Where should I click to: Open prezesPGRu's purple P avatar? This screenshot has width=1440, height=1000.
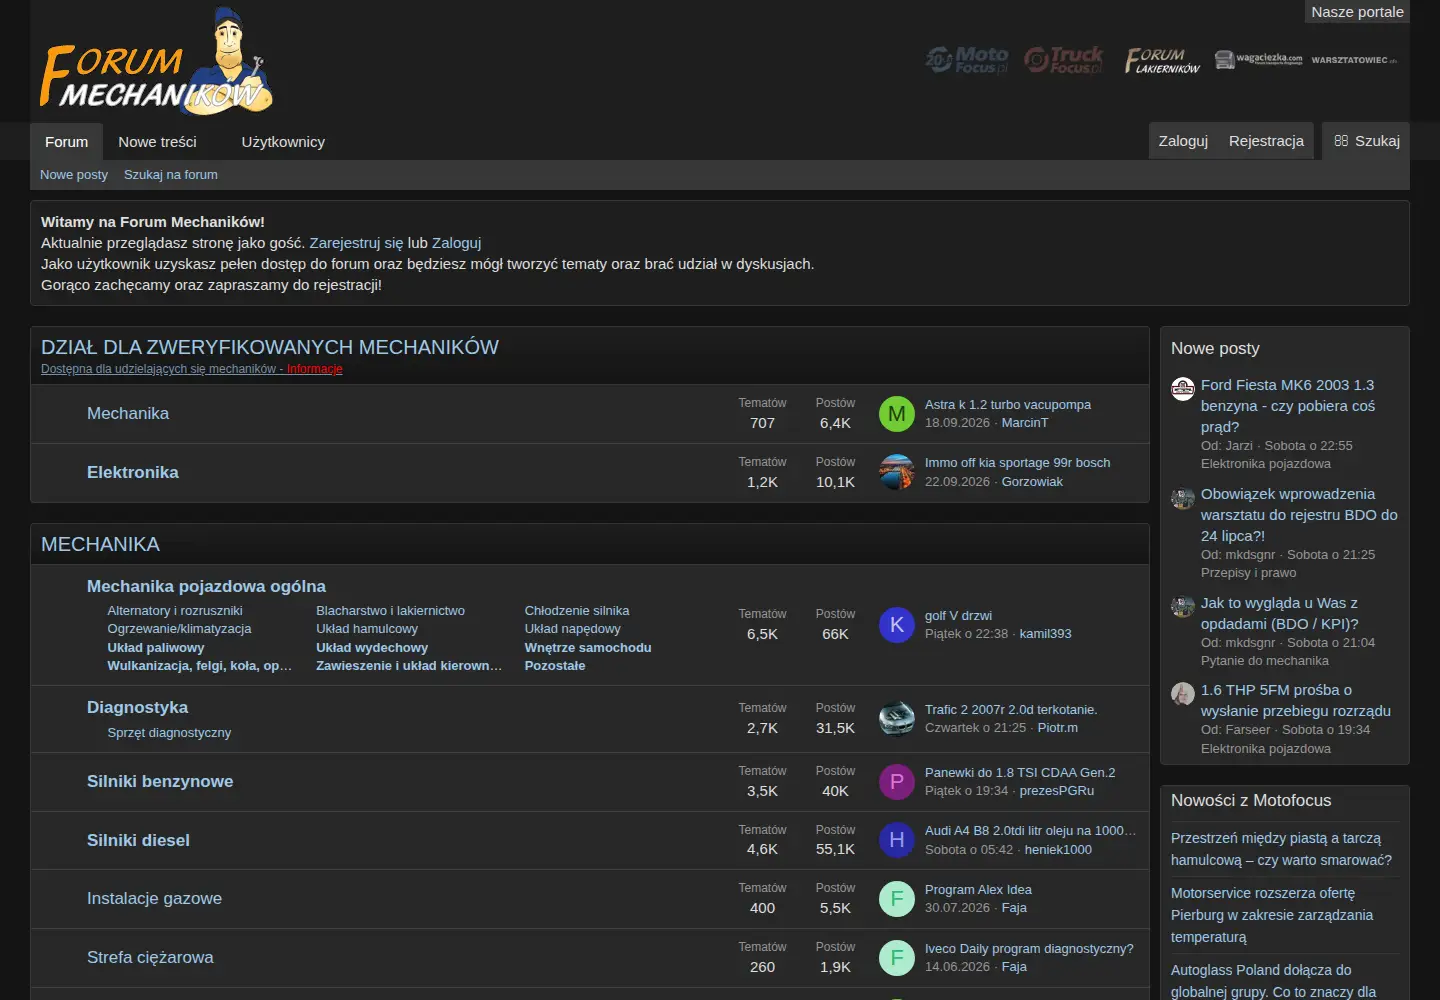897,782
